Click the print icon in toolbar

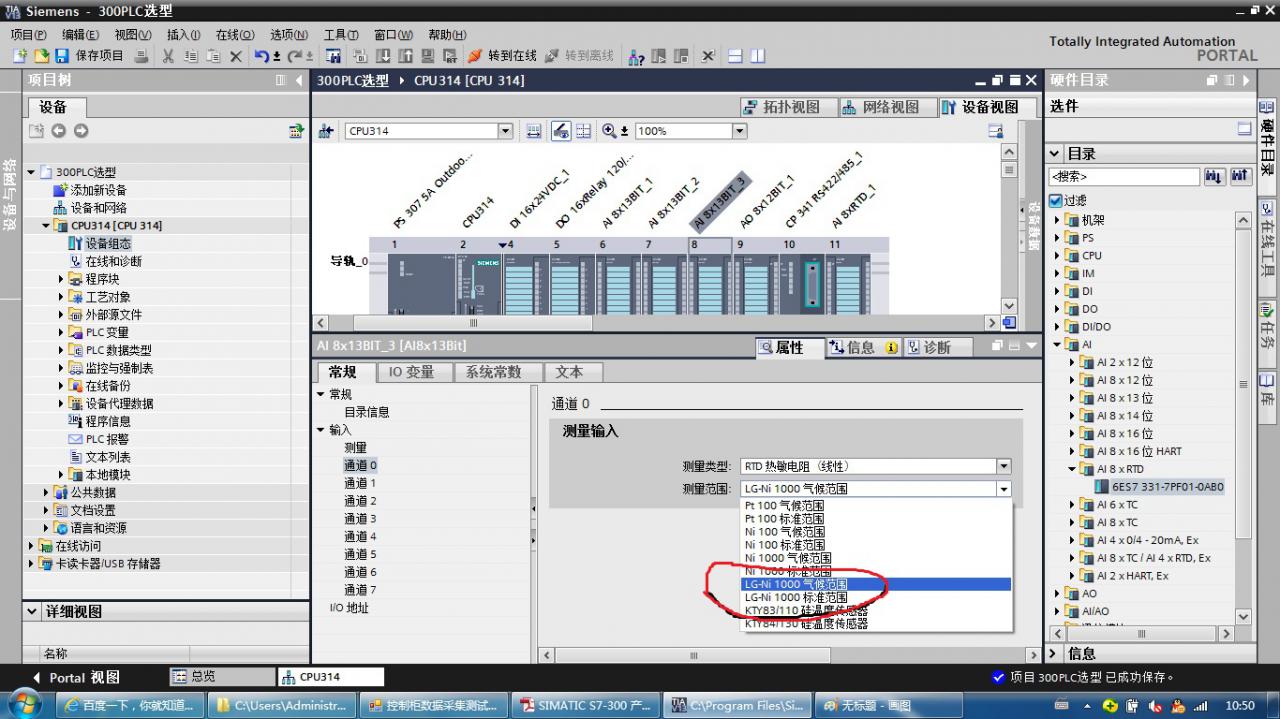coord(142,56)
